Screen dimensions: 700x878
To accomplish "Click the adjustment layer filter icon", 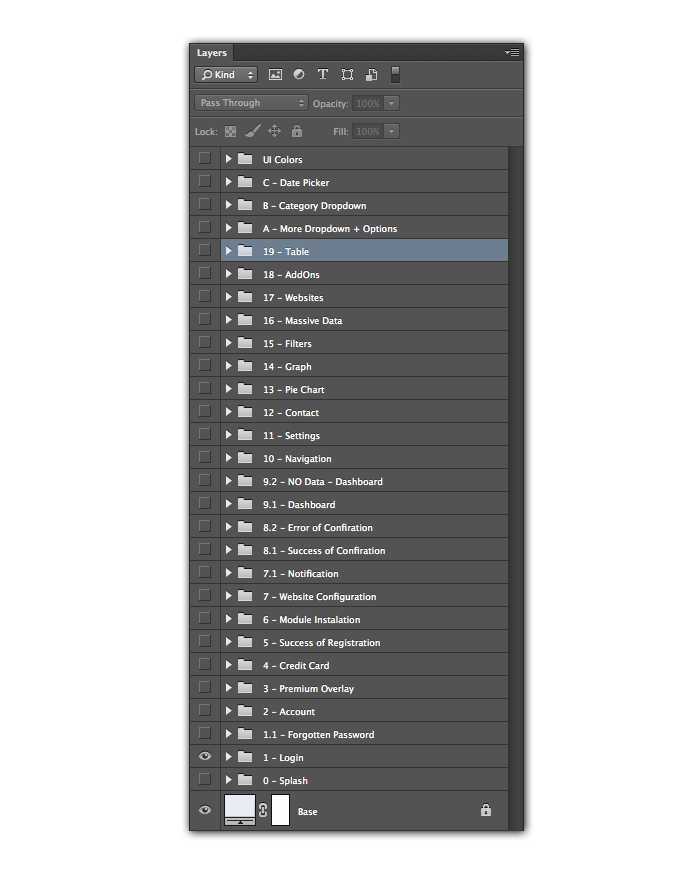I will [299, 75].
